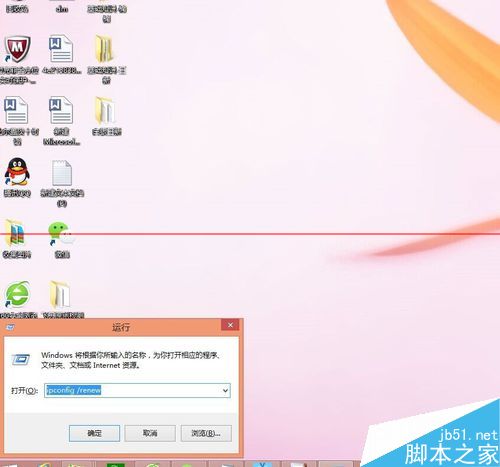Click the Run dialog title bar icon

(10, 327)
